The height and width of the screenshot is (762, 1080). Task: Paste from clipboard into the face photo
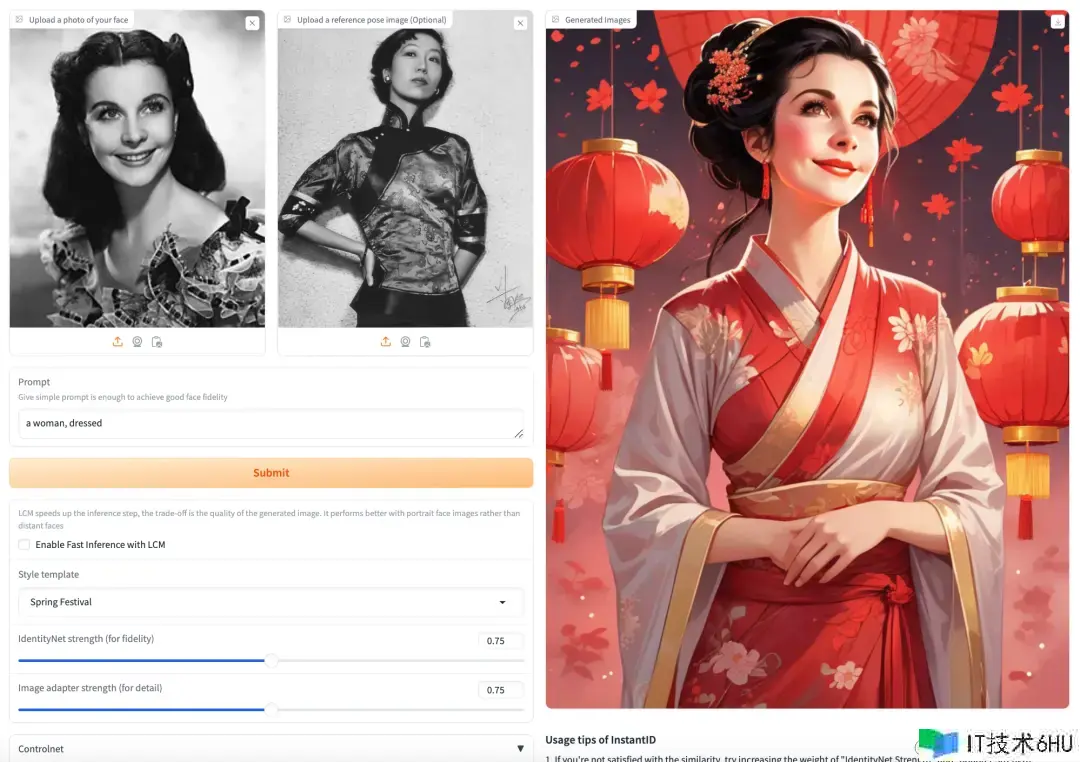click(x=157, y=342)
